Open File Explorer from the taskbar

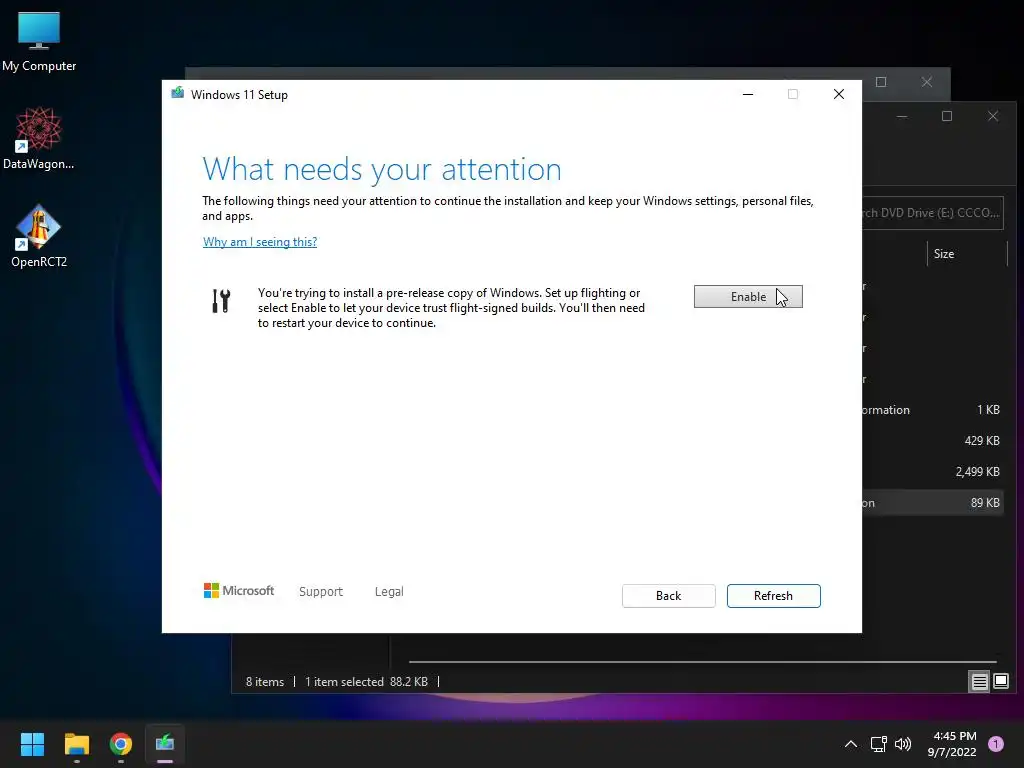tap(76, 744)
